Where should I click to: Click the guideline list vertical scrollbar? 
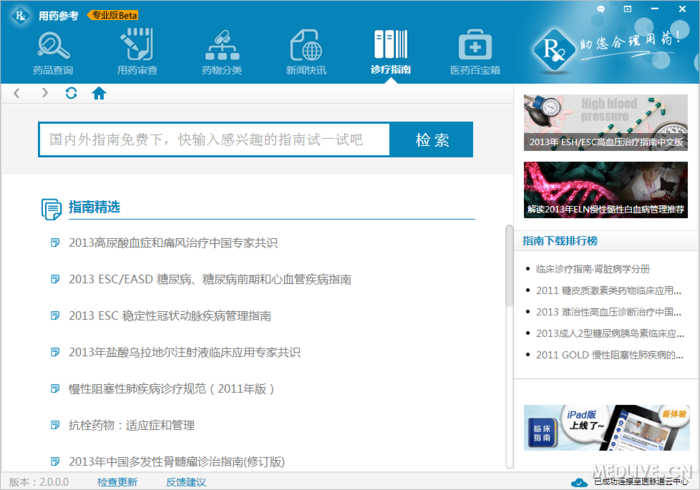509,266
